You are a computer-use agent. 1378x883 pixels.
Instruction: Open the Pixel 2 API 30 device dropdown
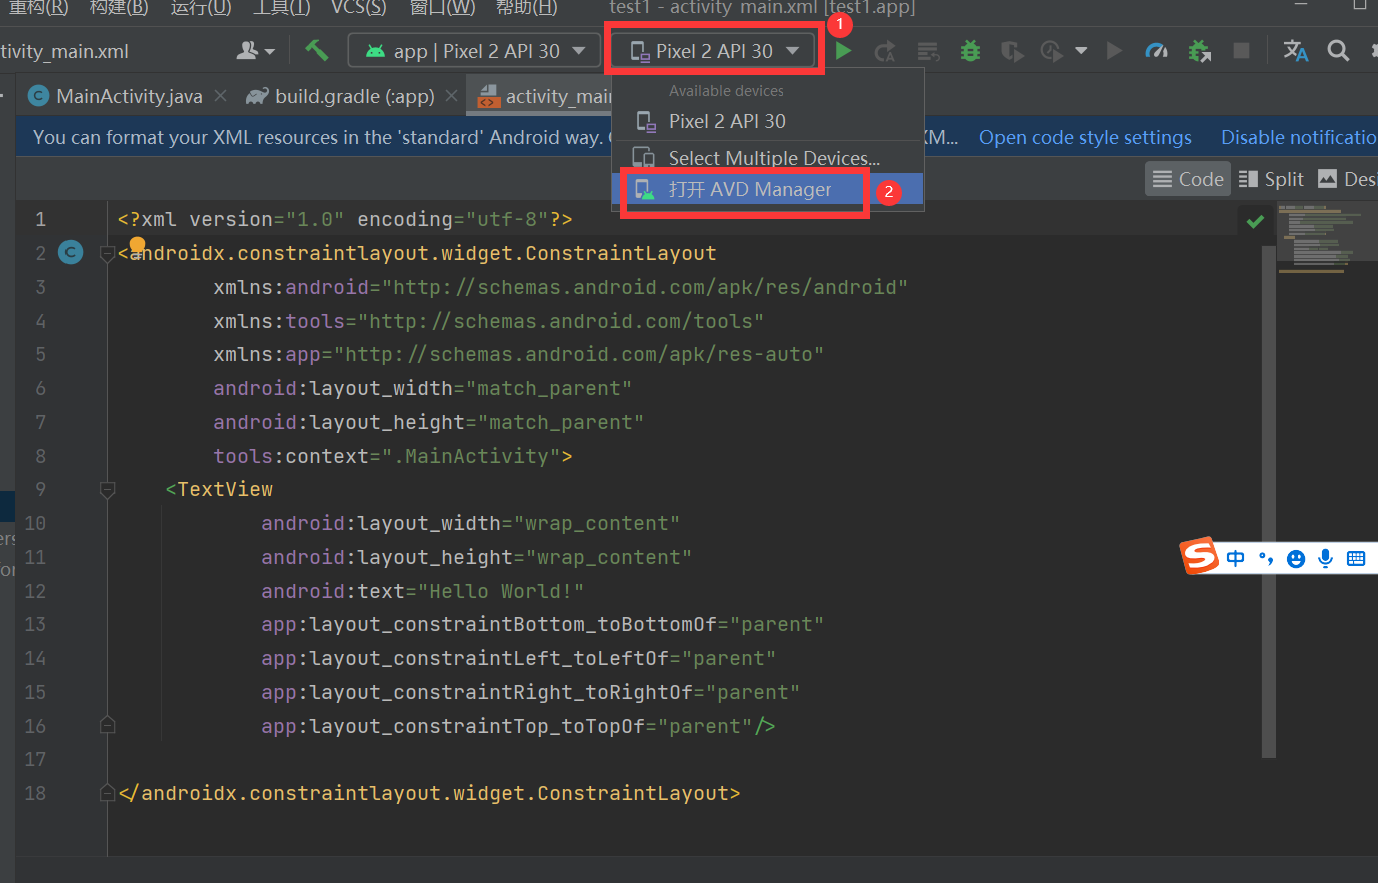[x=713, y=49]
